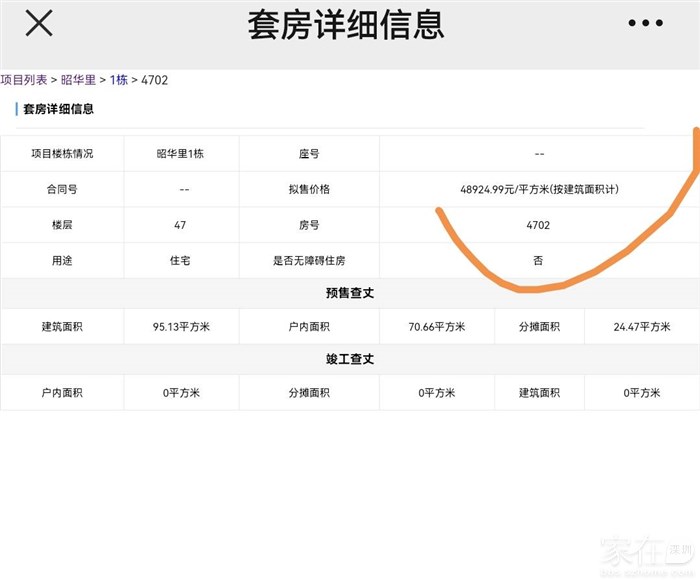This screenshot has height=580, width=700.
Task: Close the page with the X icon
Action: pyautogui.click(x=39, y=24)
